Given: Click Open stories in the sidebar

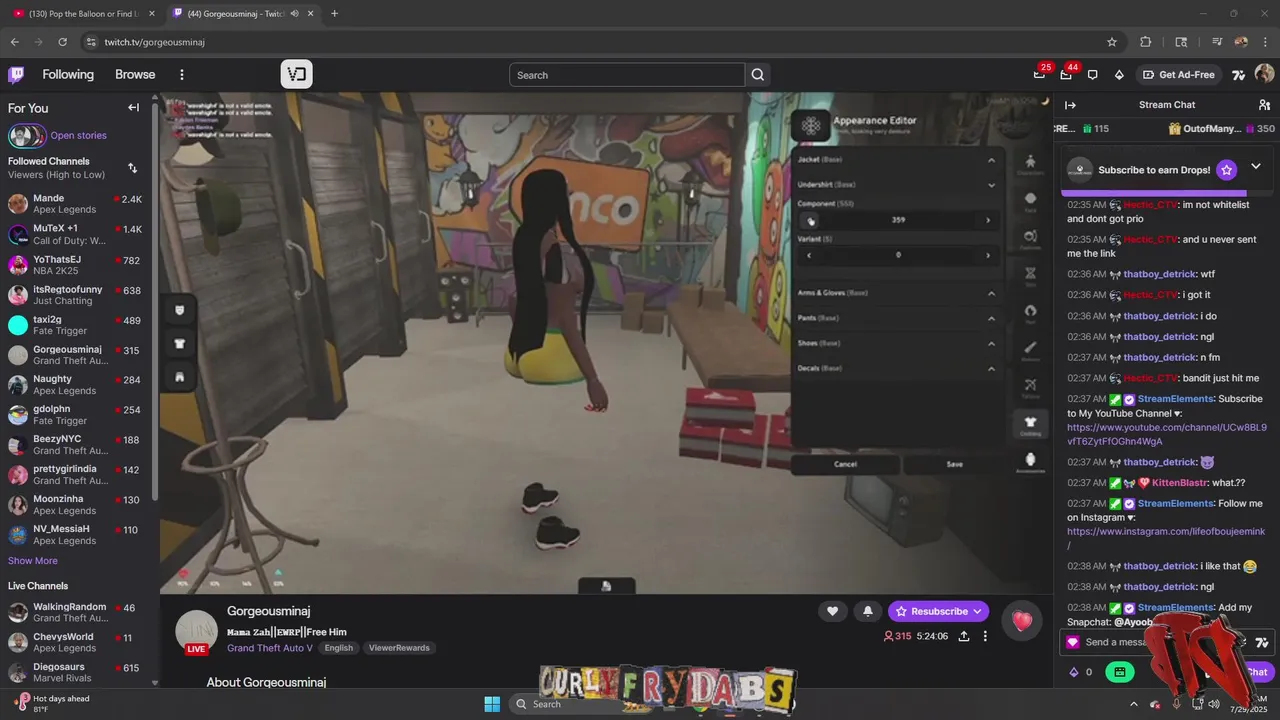Looking at the screenshot, I should pos(78,136).
